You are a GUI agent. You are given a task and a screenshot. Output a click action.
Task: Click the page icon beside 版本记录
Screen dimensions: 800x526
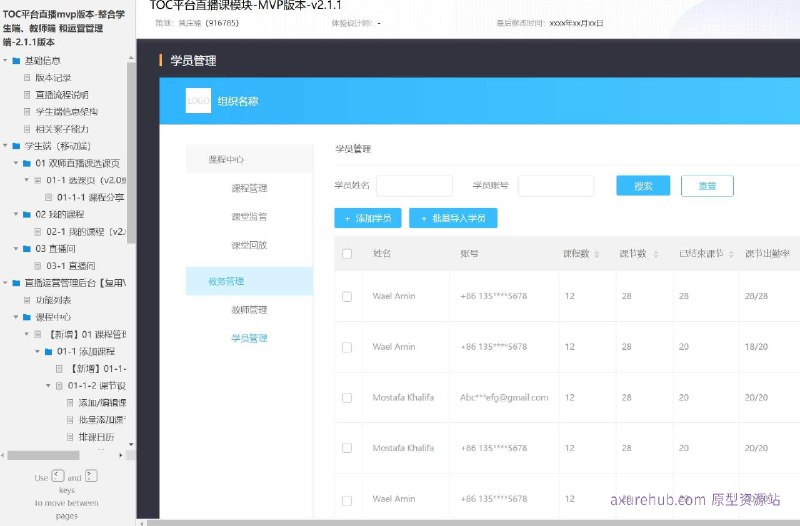click(x=27, y=78)
